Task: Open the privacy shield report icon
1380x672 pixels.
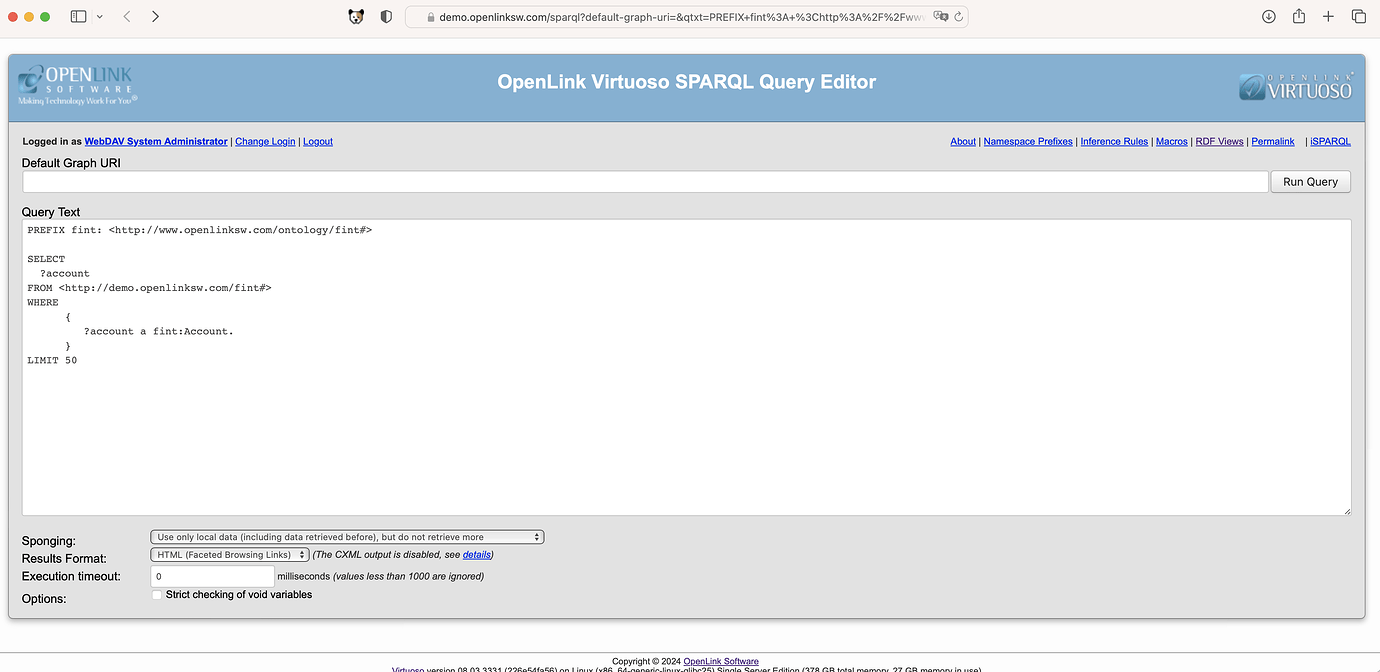Action: (x=386, y=17)
